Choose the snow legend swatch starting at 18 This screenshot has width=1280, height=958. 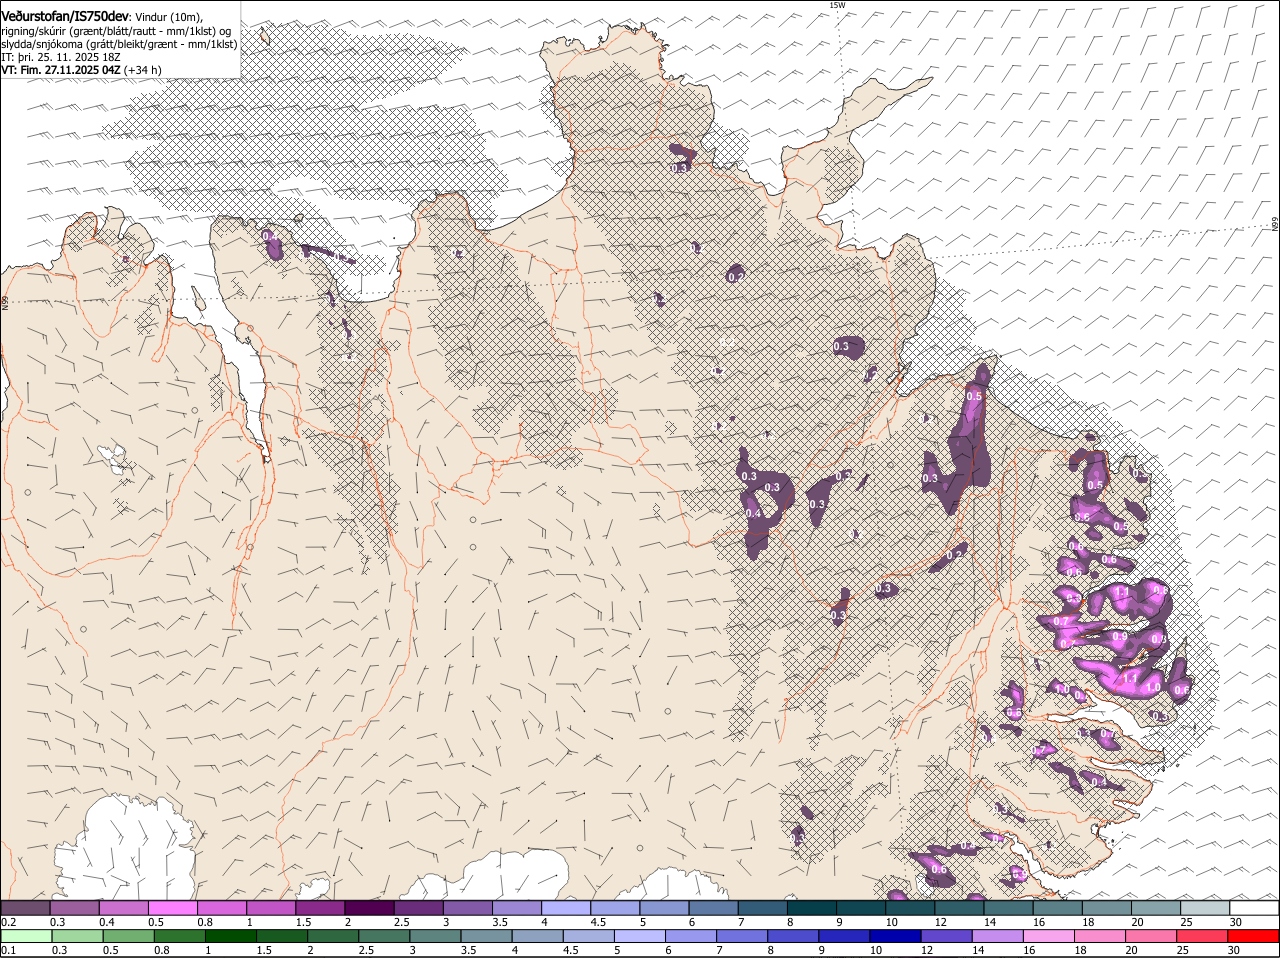coord(1105,908)
